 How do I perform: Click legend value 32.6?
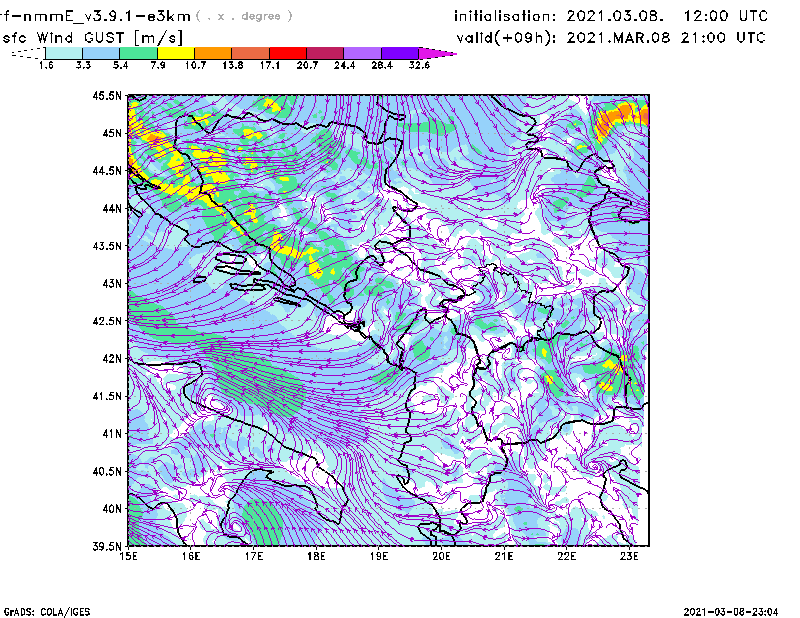point(419,65)
